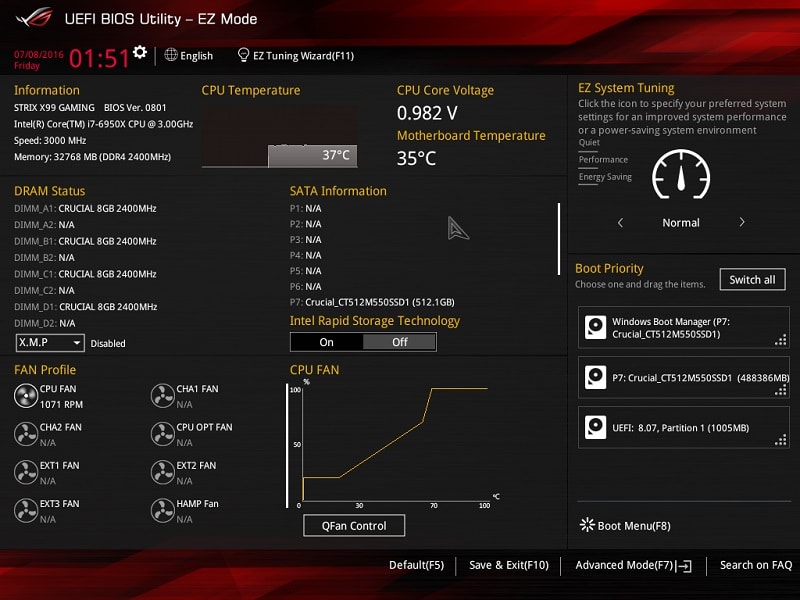Click the CHA2 FAN icon
Image resolution: width=800 pixels, height=600 pixels.
26,434
